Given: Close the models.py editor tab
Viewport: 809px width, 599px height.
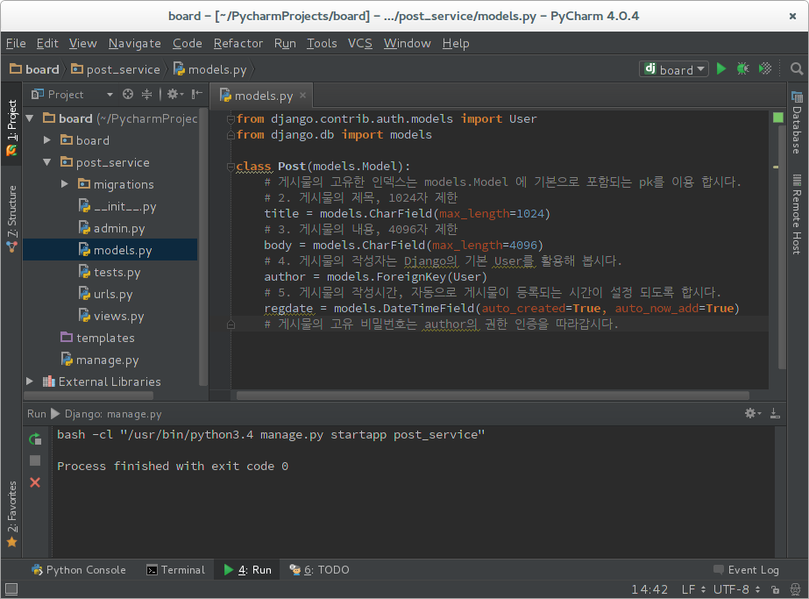Looking at the screenshot, I should [303, 95].
